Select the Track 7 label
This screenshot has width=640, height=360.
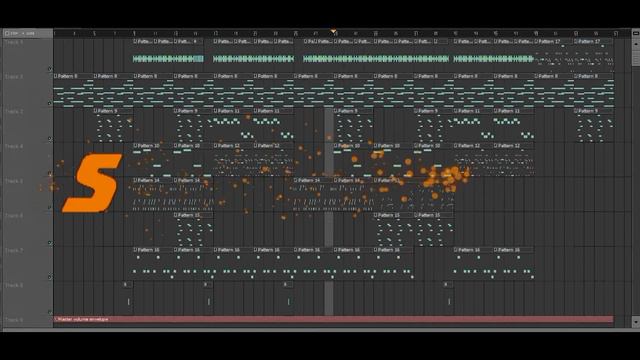pyautogui.click(x=14, y=250)
